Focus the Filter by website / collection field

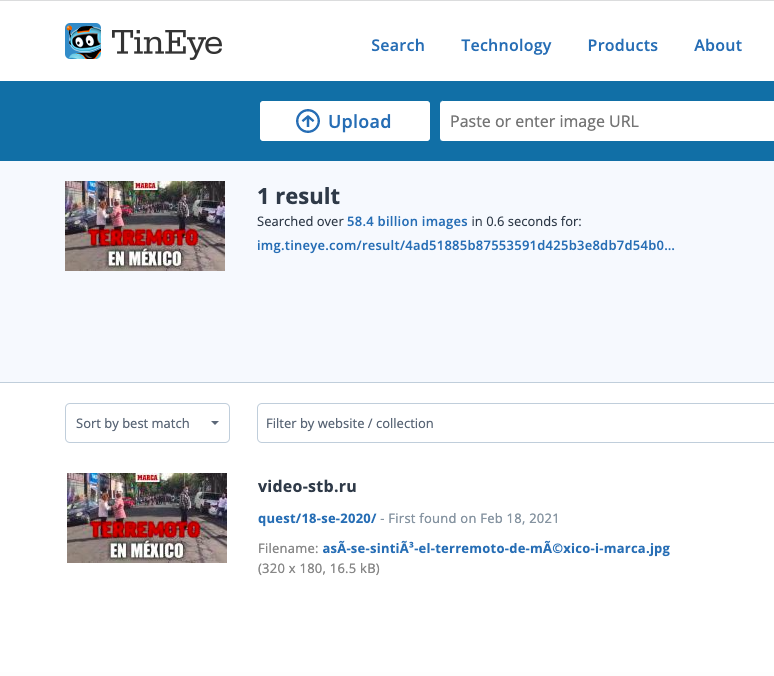click(515, 423)
